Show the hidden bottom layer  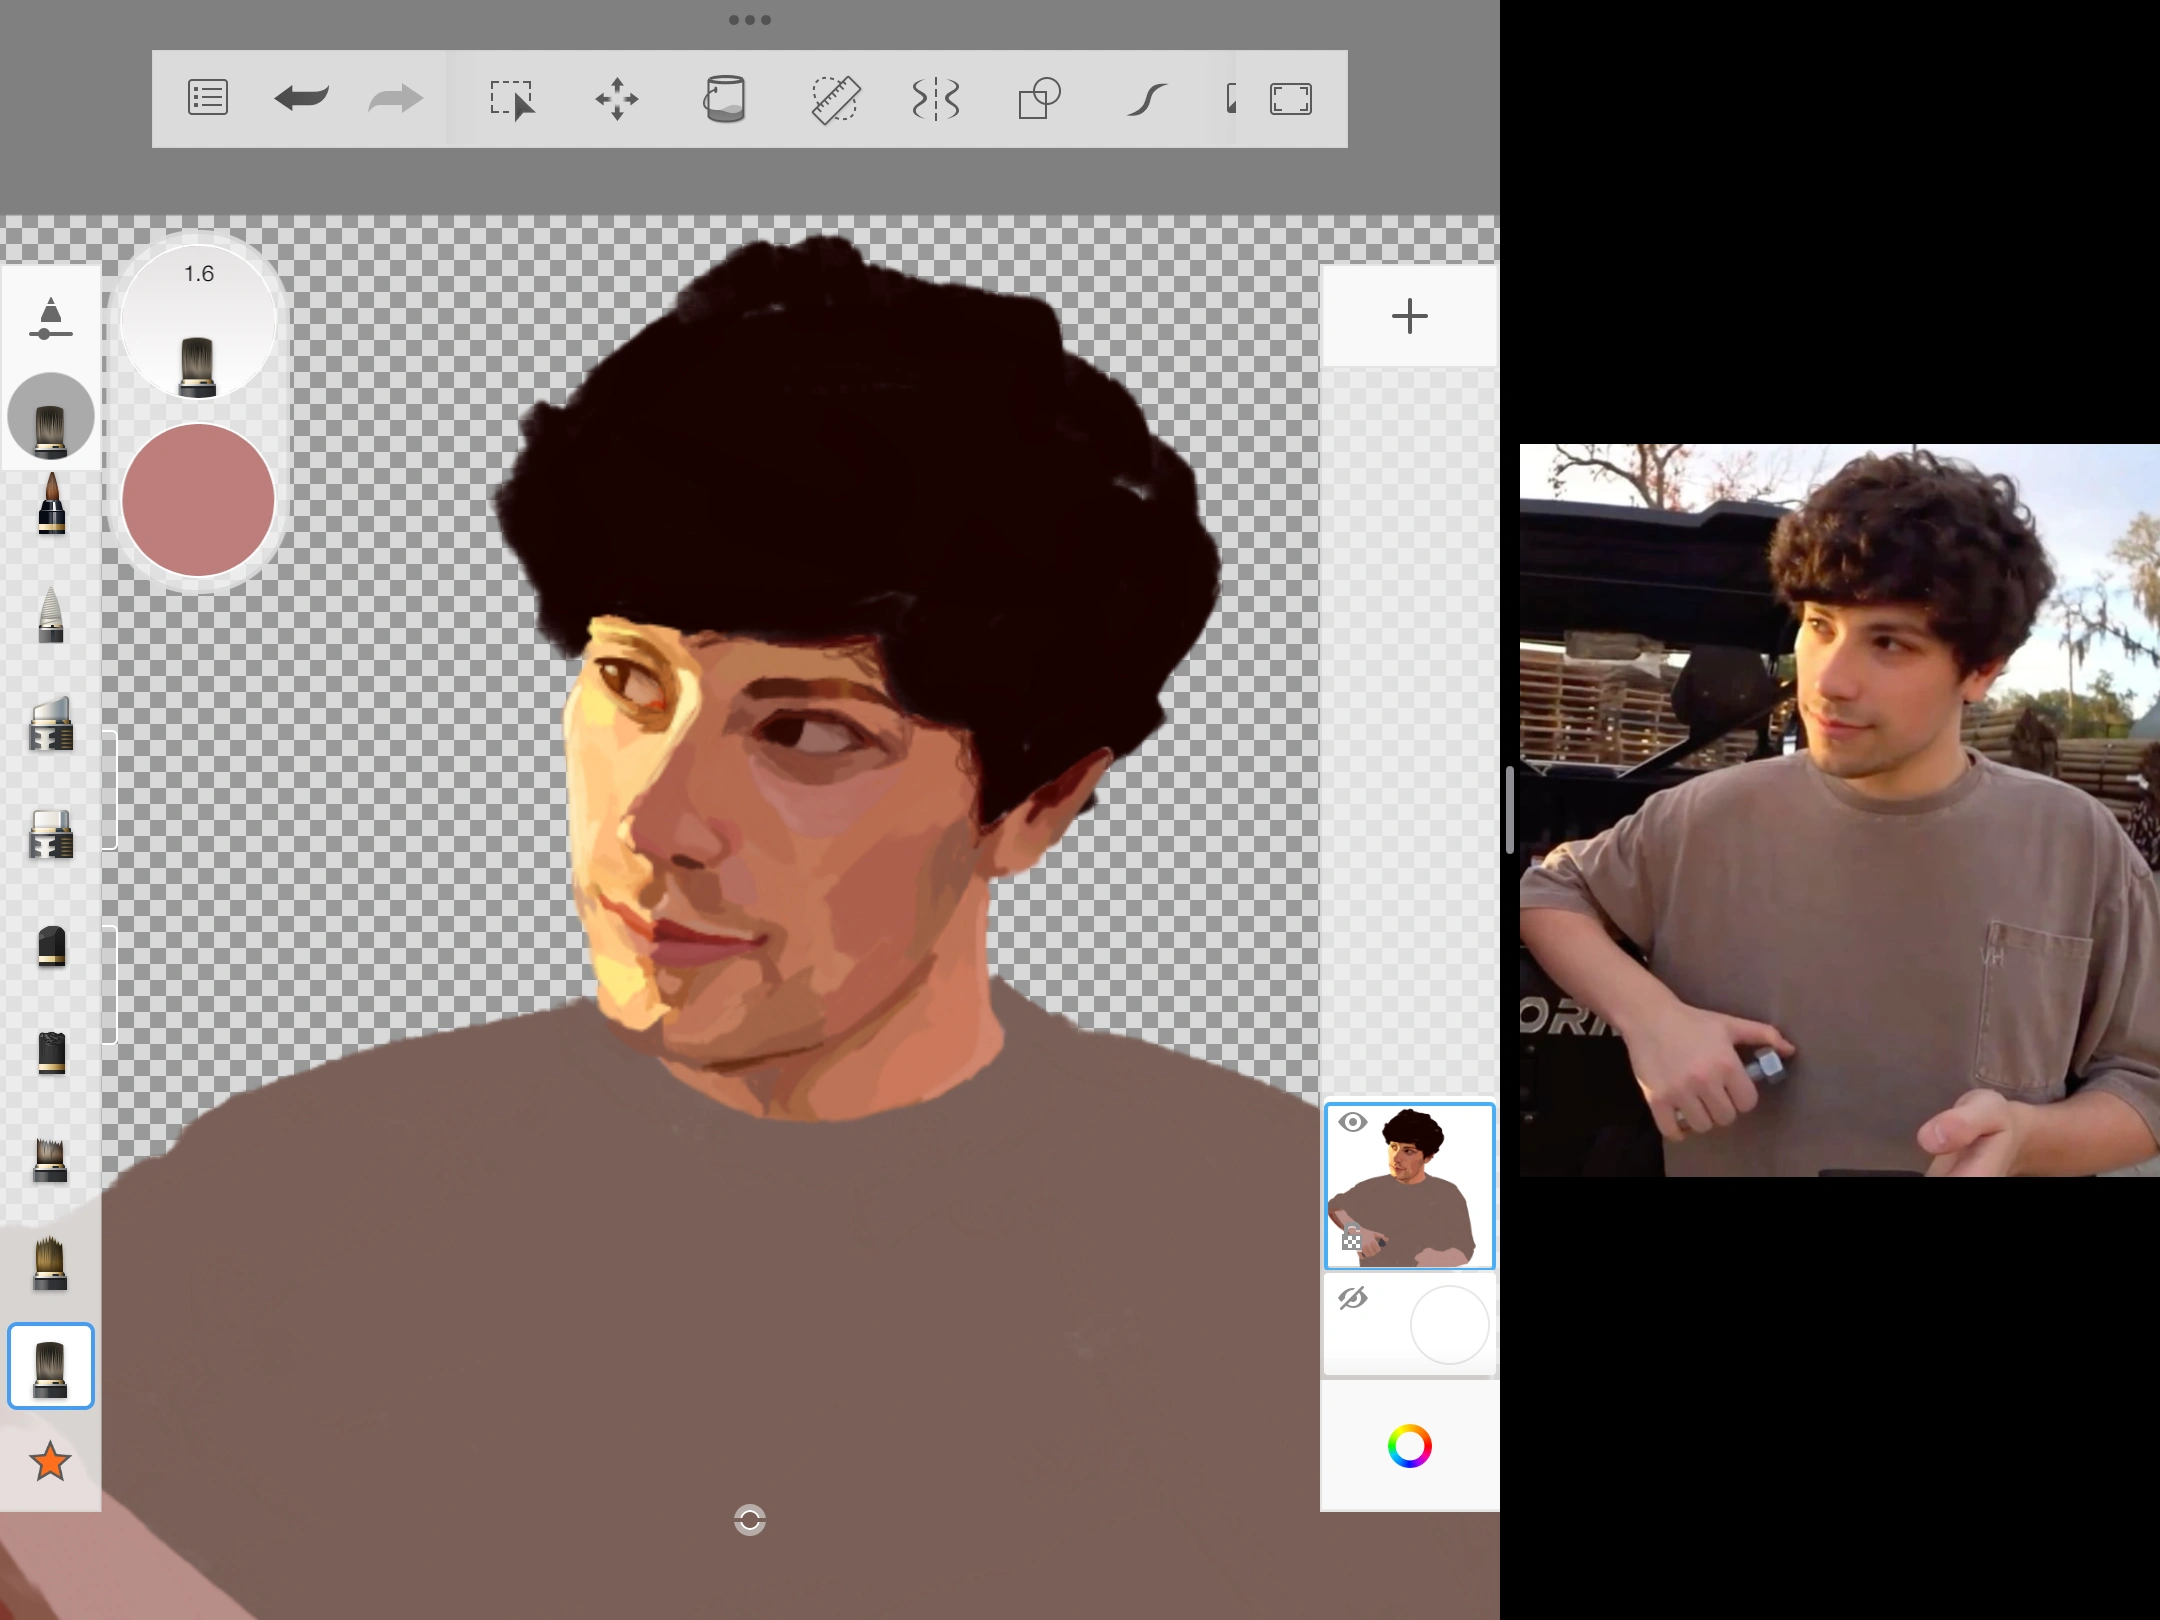(1354, 1297)
